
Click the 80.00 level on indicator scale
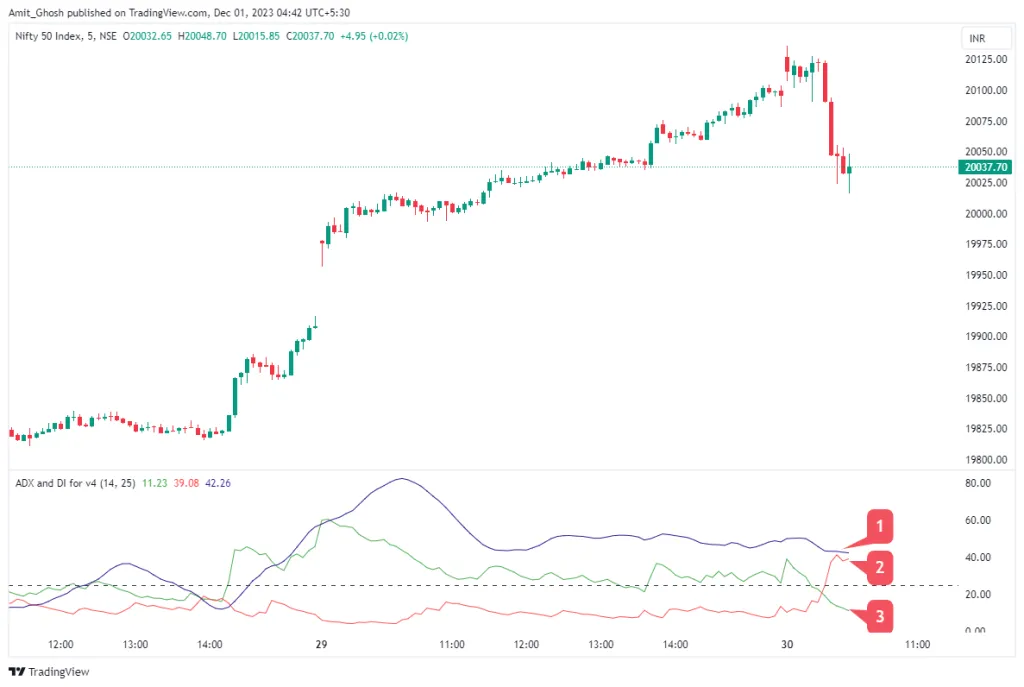coord(978,483)
